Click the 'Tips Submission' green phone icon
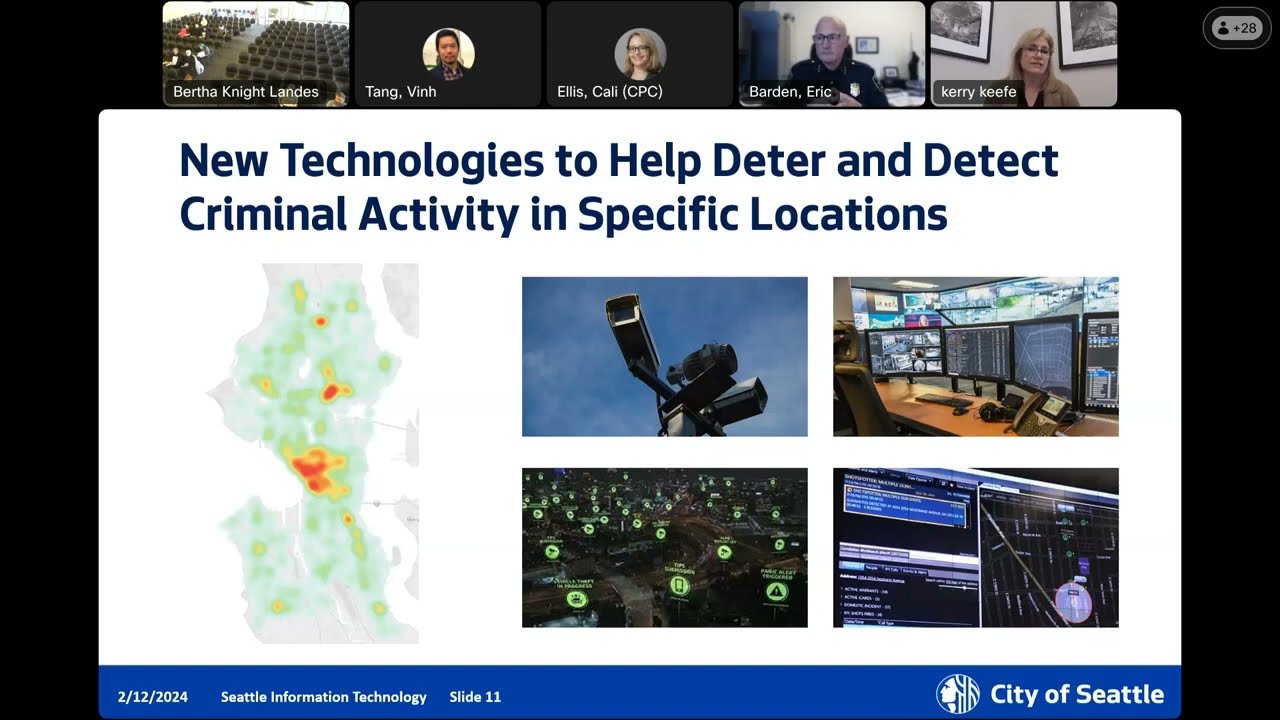Viewport: 1280px width, 720px height. coord(679,585)
